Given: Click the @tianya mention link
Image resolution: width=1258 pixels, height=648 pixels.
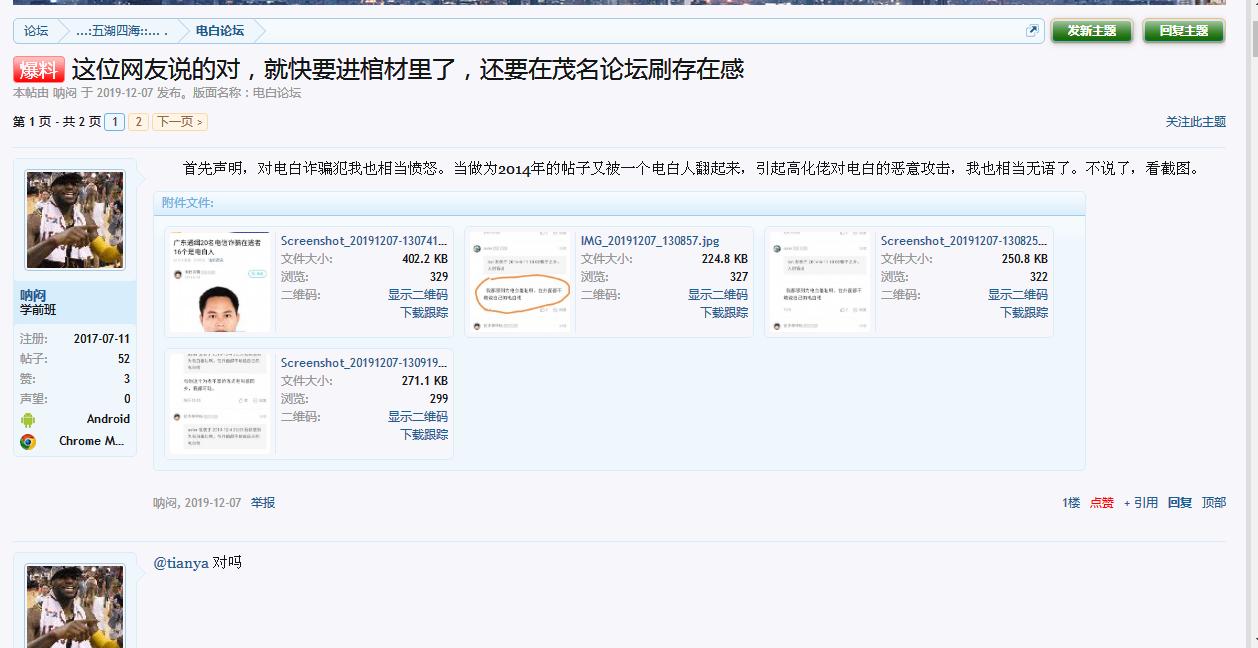Looking at the screenshot, I should 180,563.
